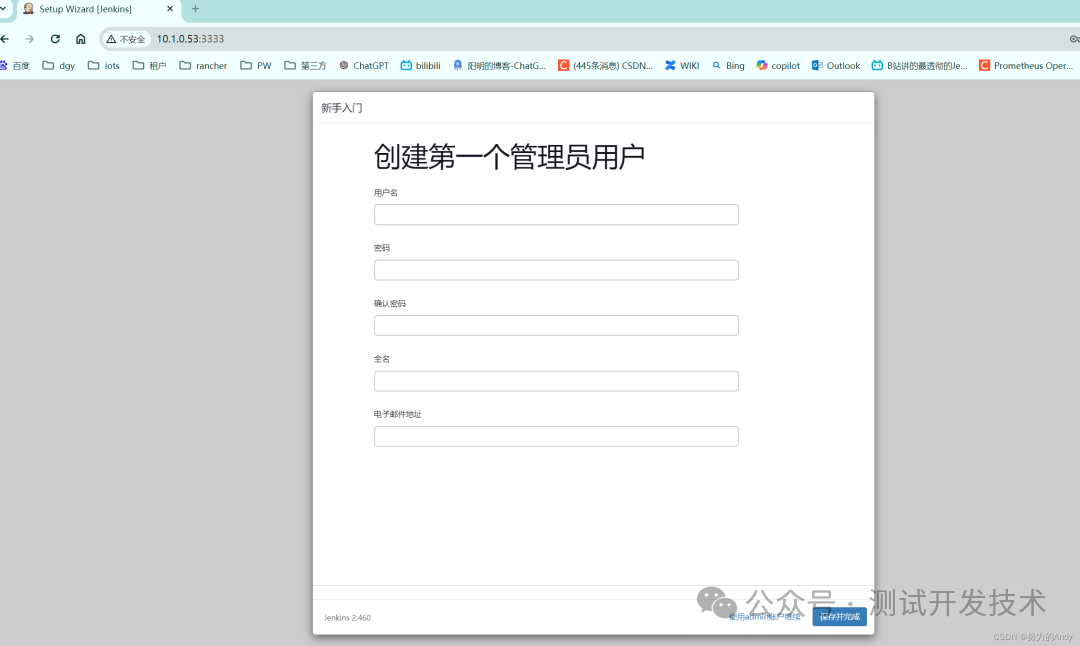
Task: Click the password key icon in address bar
Action: pyautogui.click(x=1074, y=39)
